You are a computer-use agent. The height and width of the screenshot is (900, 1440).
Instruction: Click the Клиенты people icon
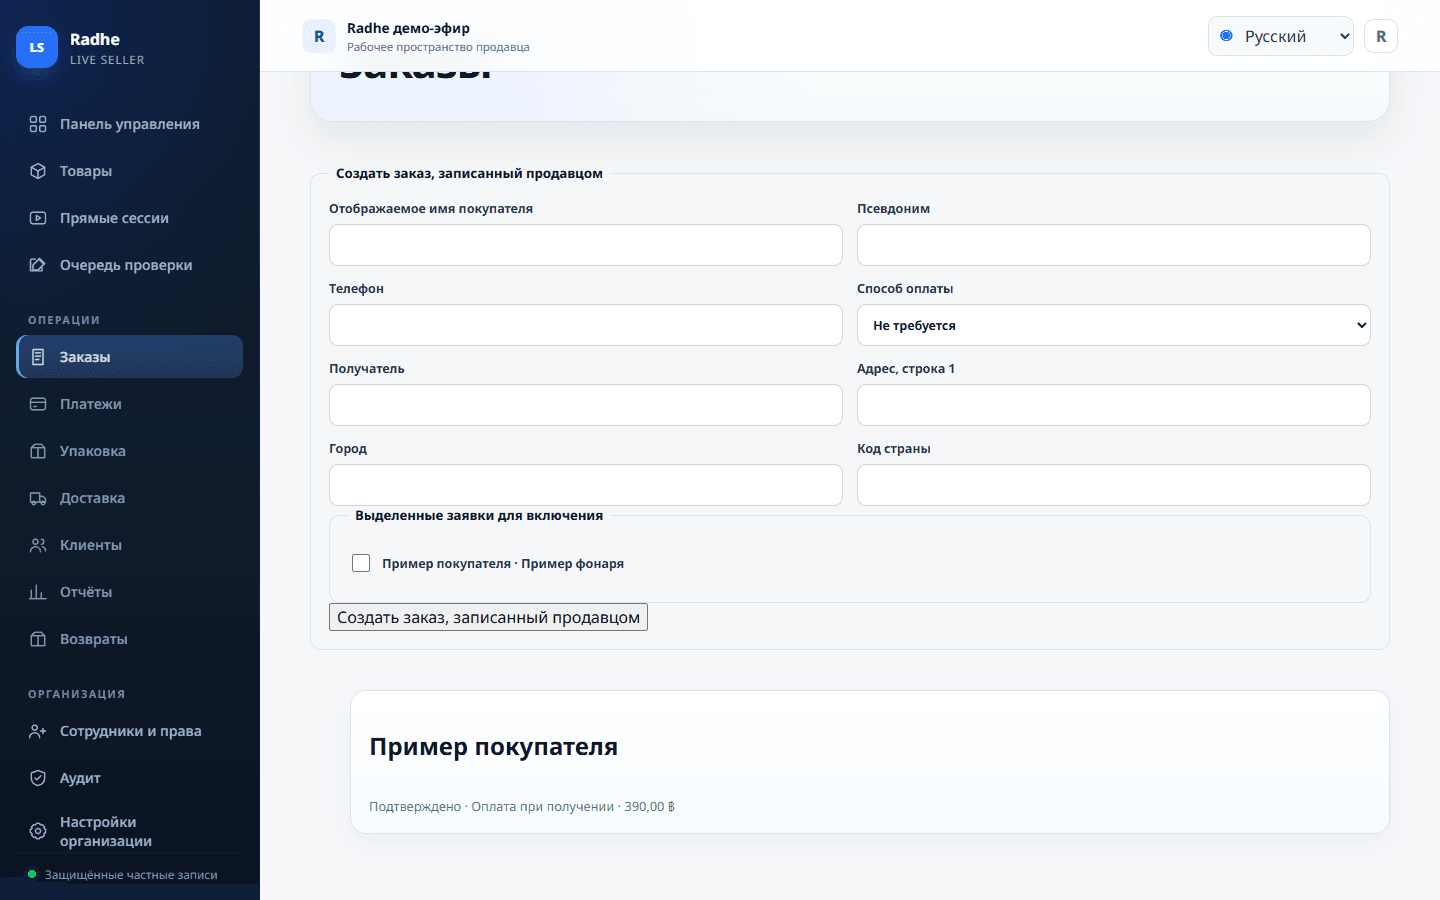[x=38, y=545]
